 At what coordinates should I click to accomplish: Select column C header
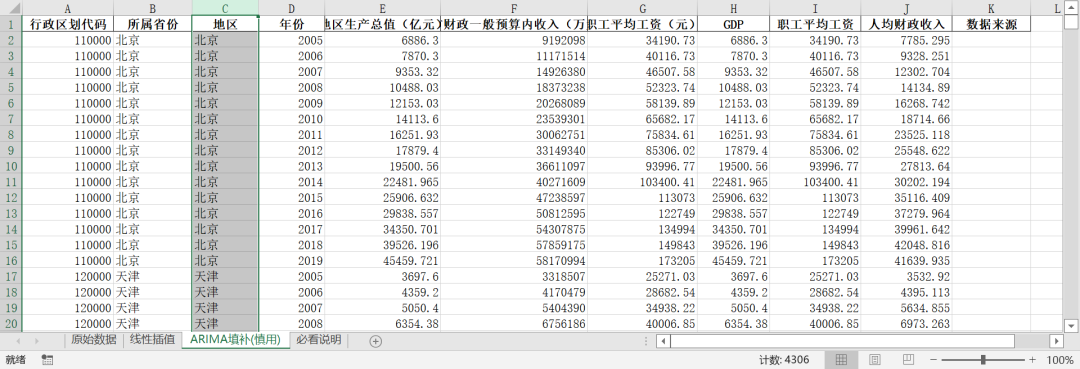225,8
